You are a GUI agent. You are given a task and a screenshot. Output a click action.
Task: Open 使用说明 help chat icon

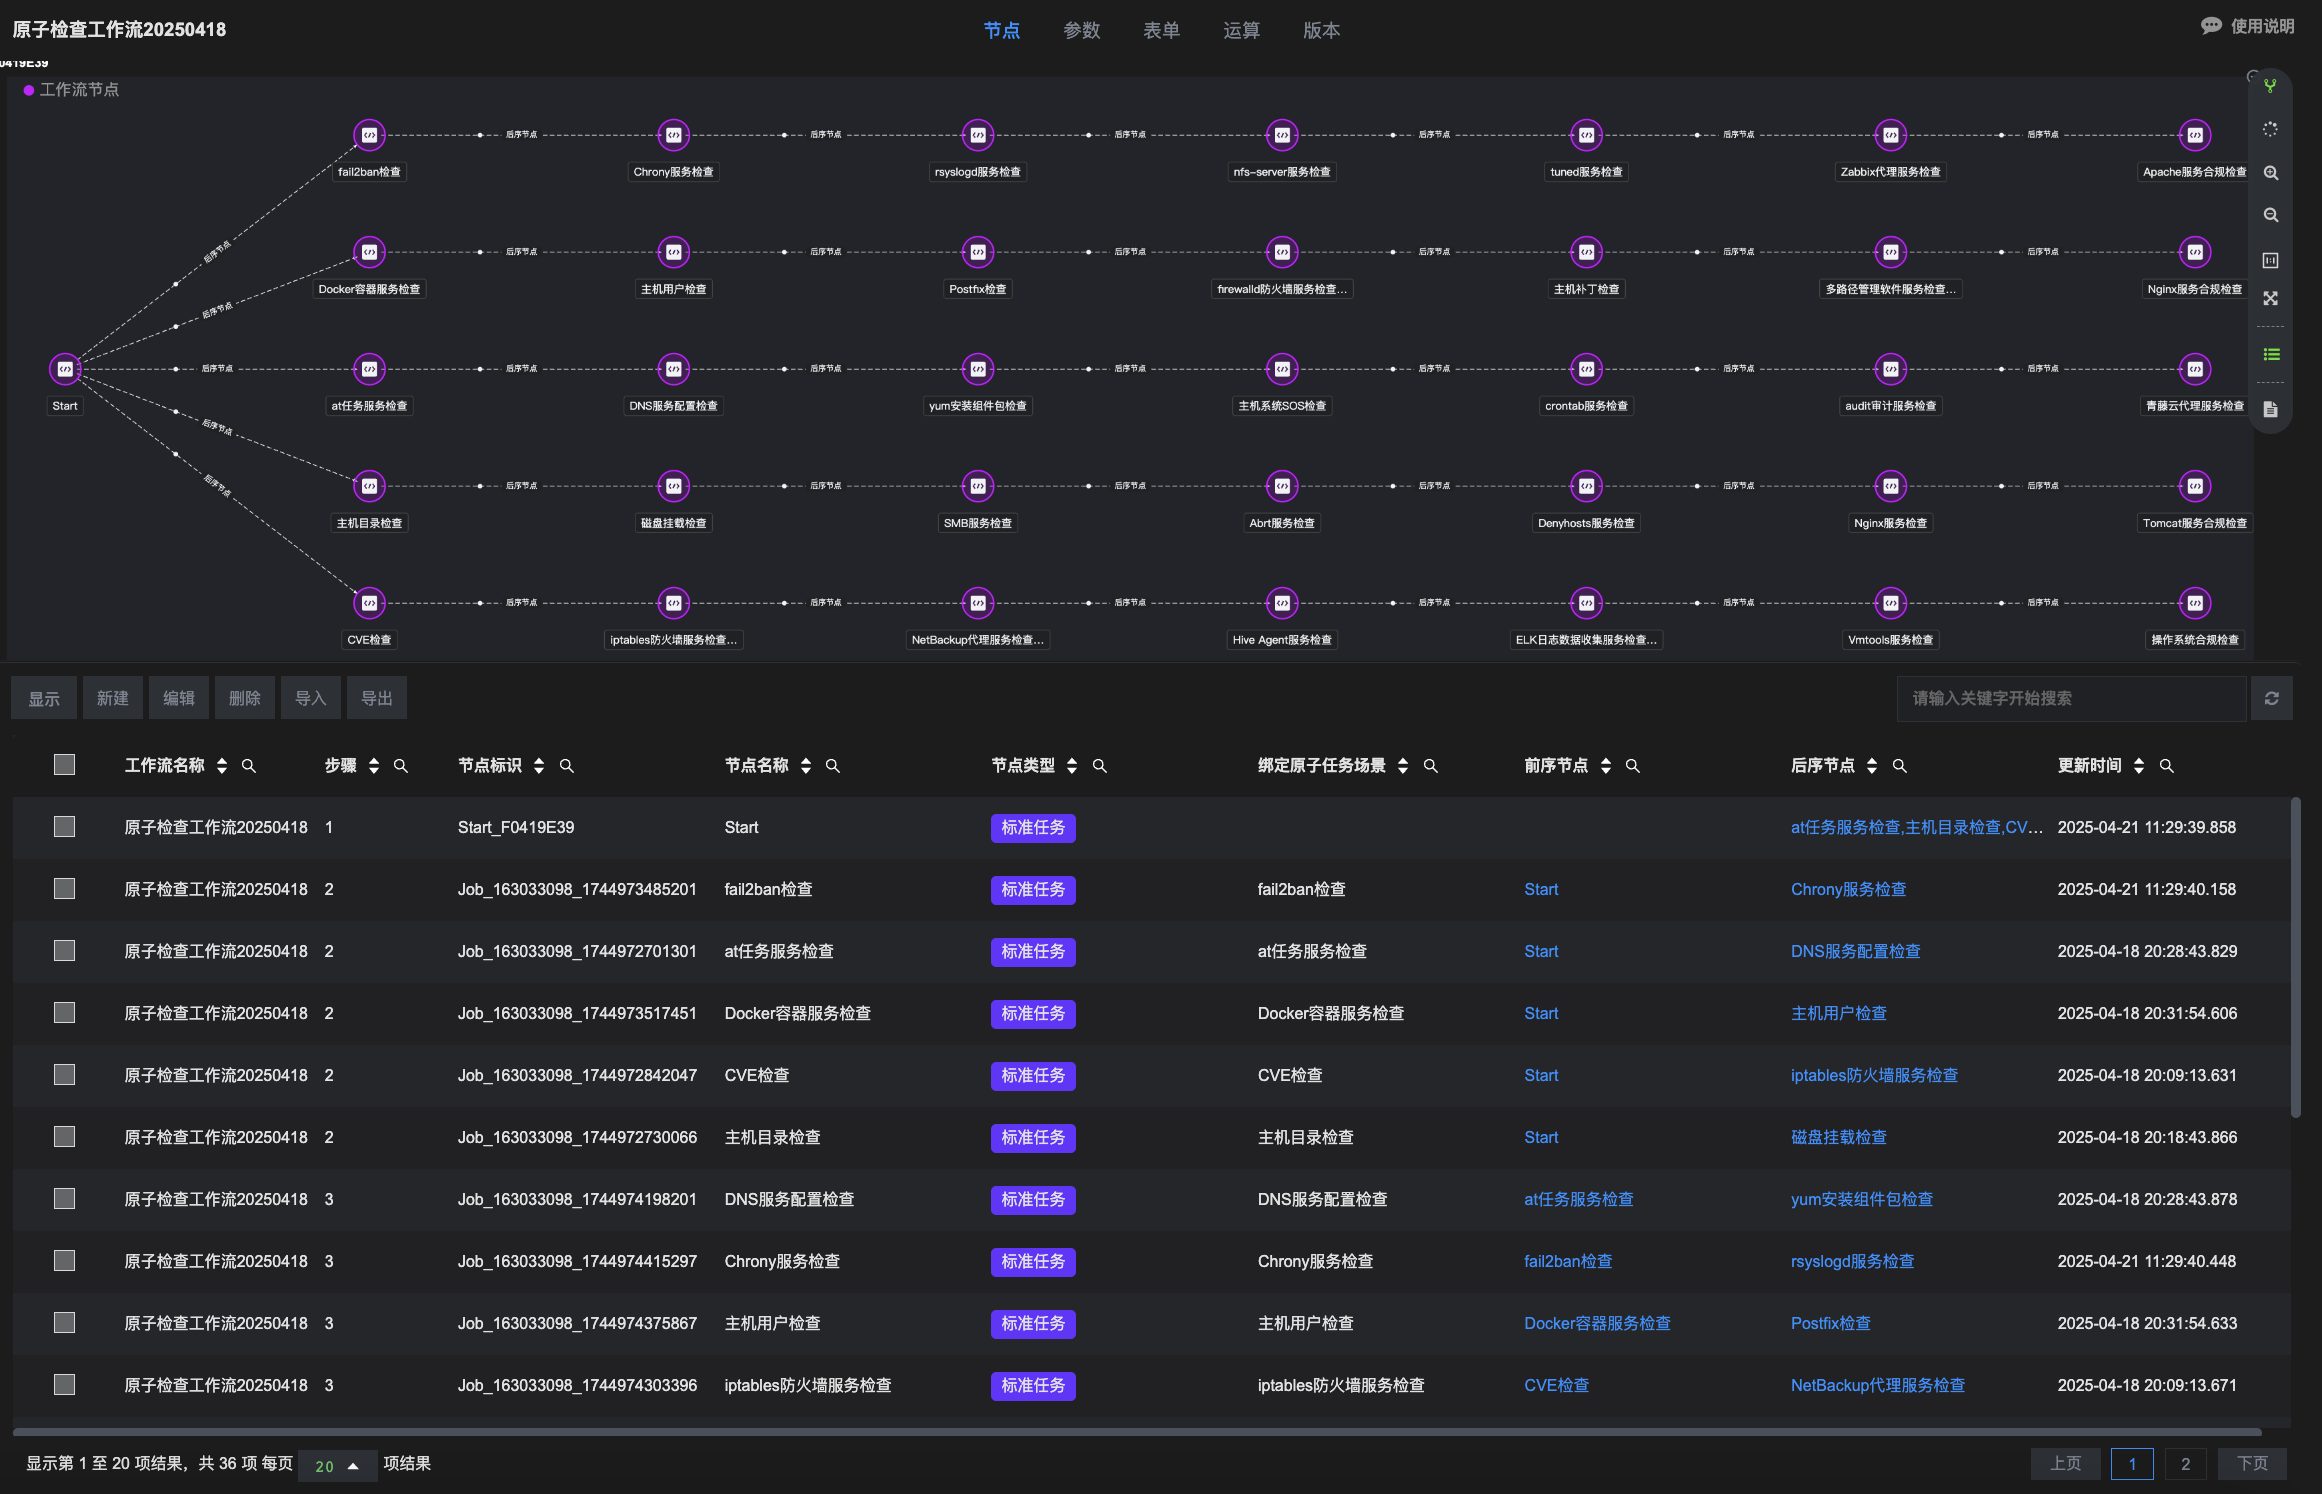(x=2211, y=26)
